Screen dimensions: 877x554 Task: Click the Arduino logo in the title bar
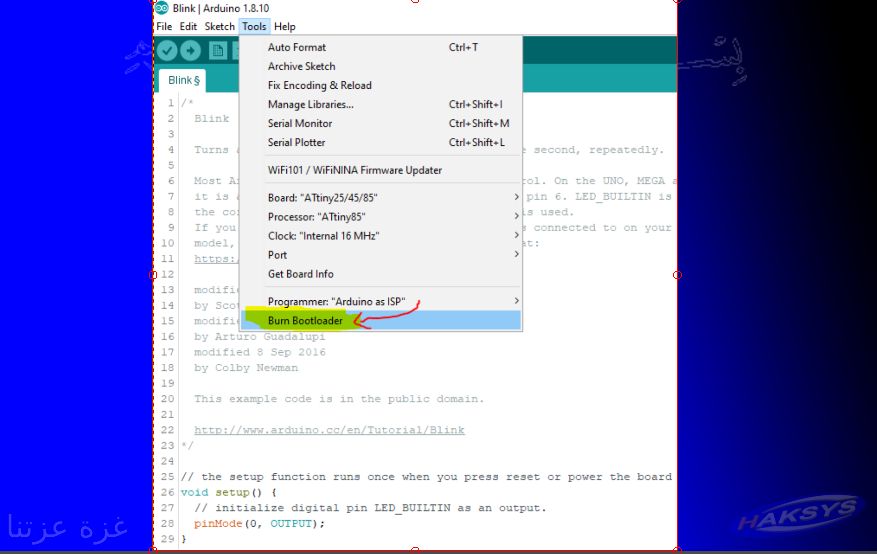coord(162,8)
